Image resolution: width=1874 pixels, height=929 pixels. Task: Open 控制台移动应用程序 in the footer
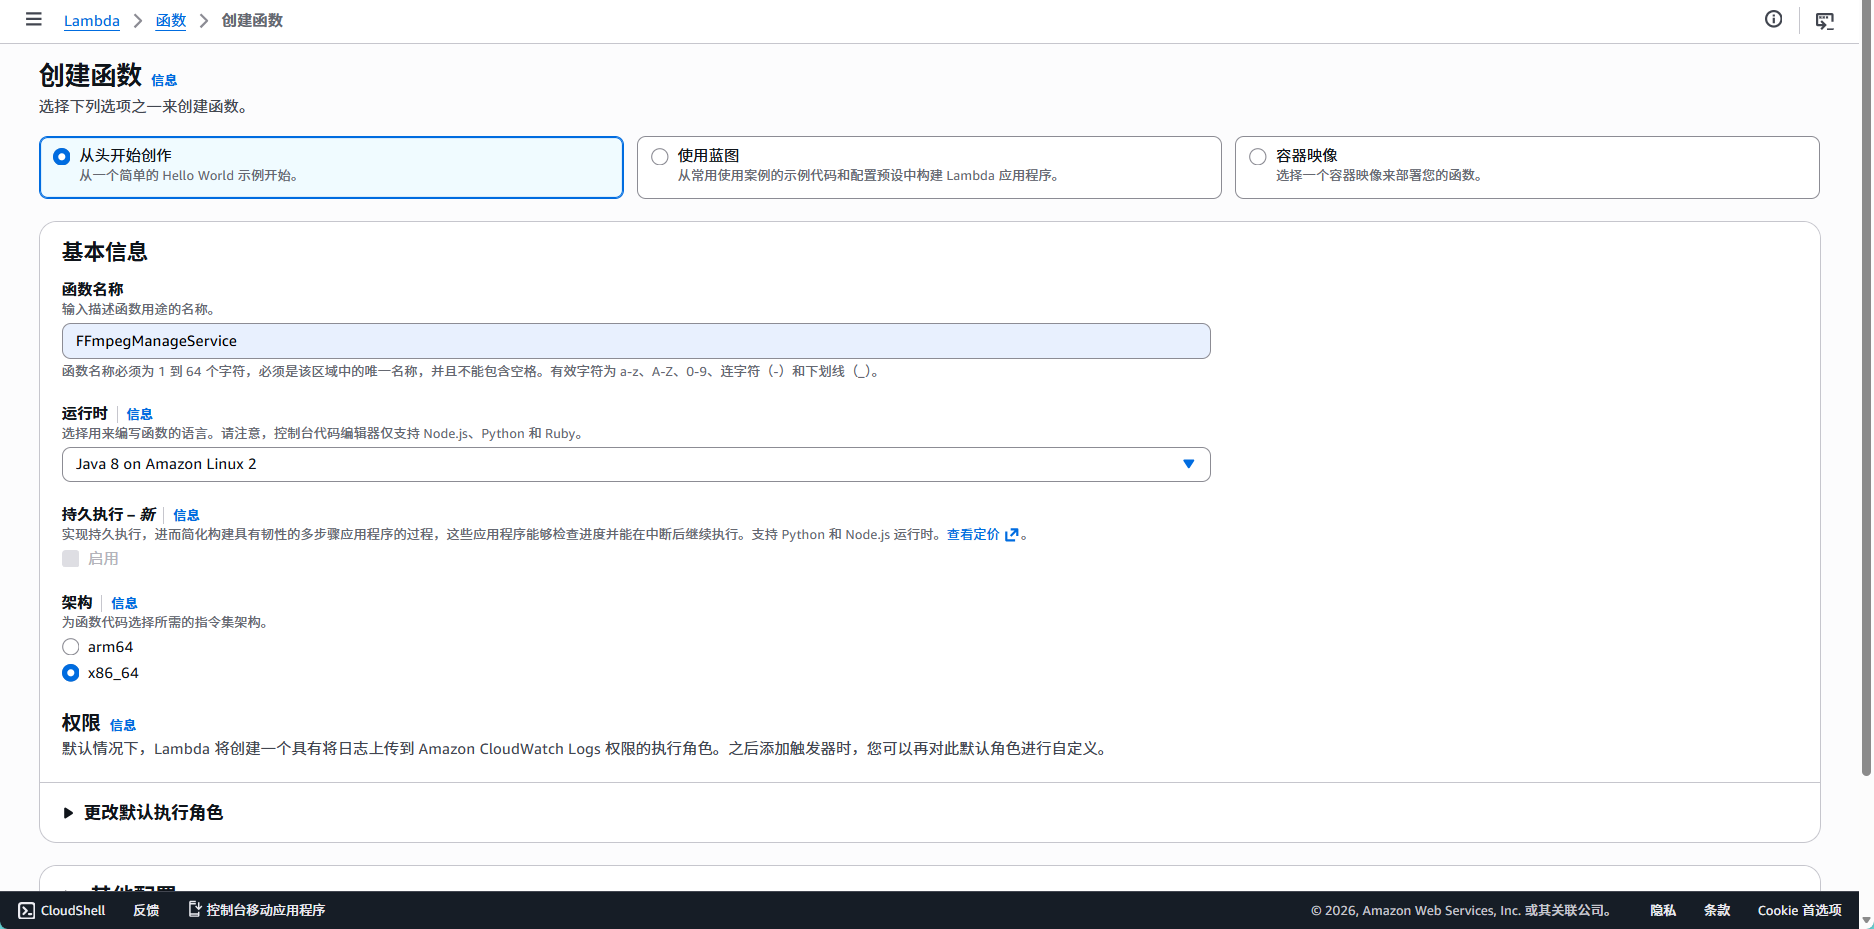click(257, 910)
